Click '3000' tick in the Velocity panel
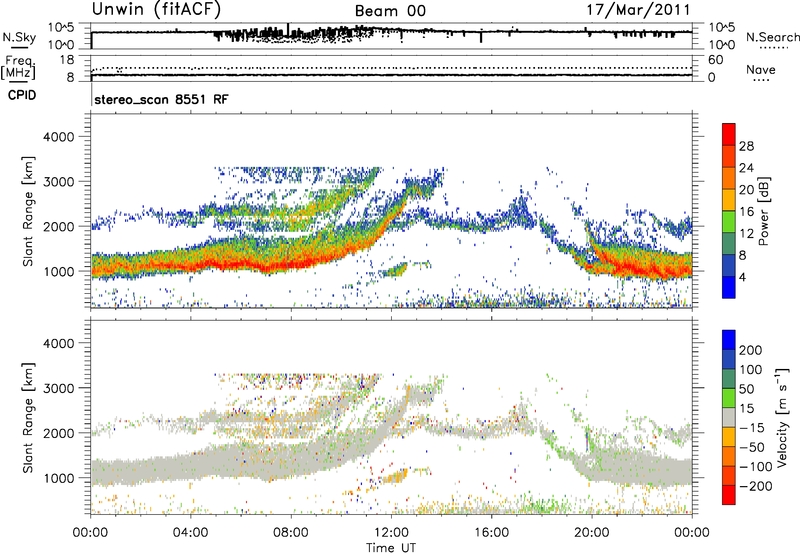 [58, 388]
